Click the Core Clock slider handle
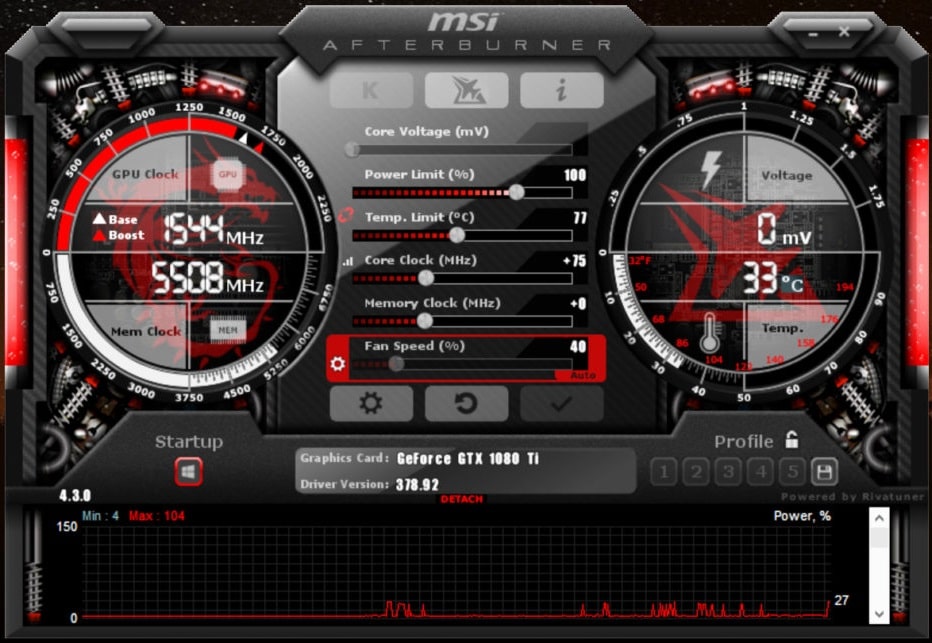 [426, 278]
